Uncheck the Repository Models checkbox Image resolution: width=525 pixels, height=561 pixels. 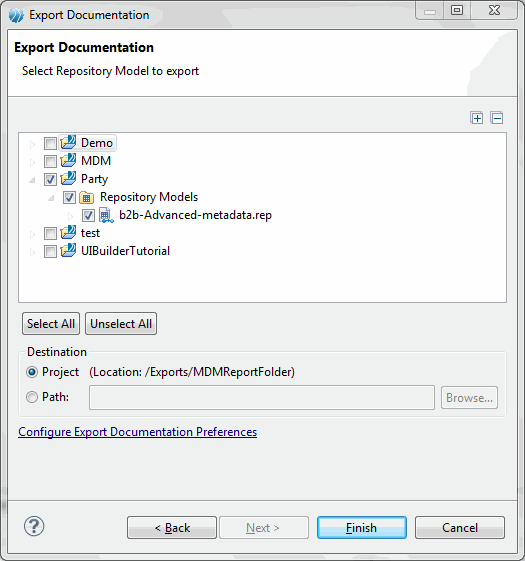coord(69,197)
